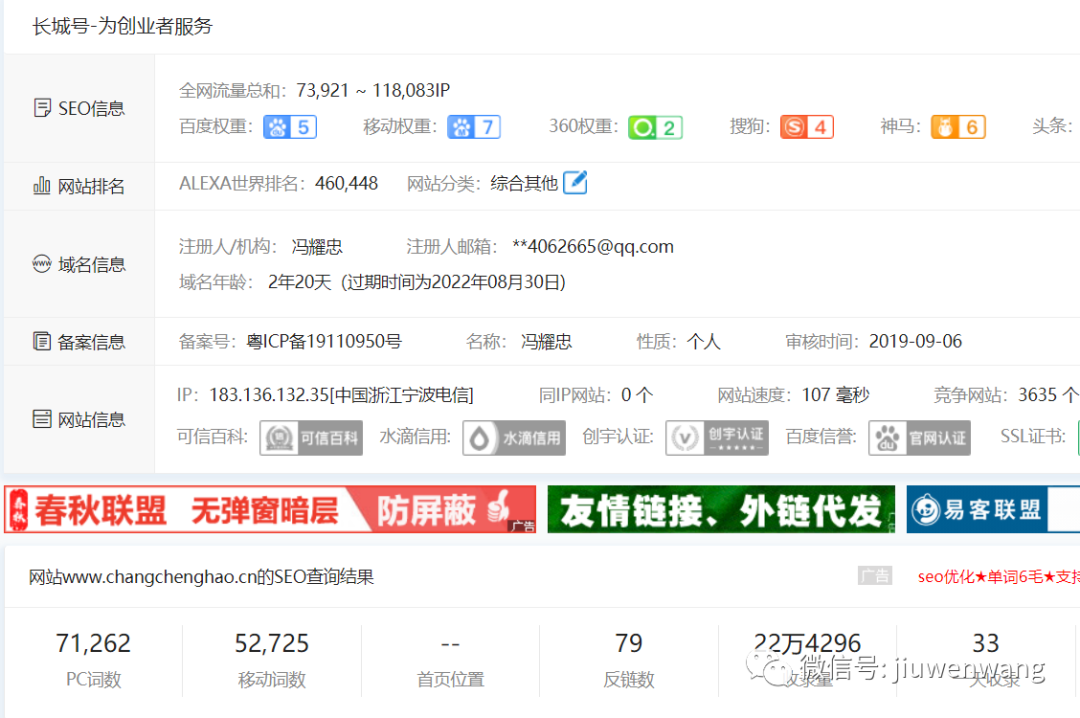Screen dimensions: 1080x718
Task: Click the 创宇认证 verification badge
Action: click(717, 438)
